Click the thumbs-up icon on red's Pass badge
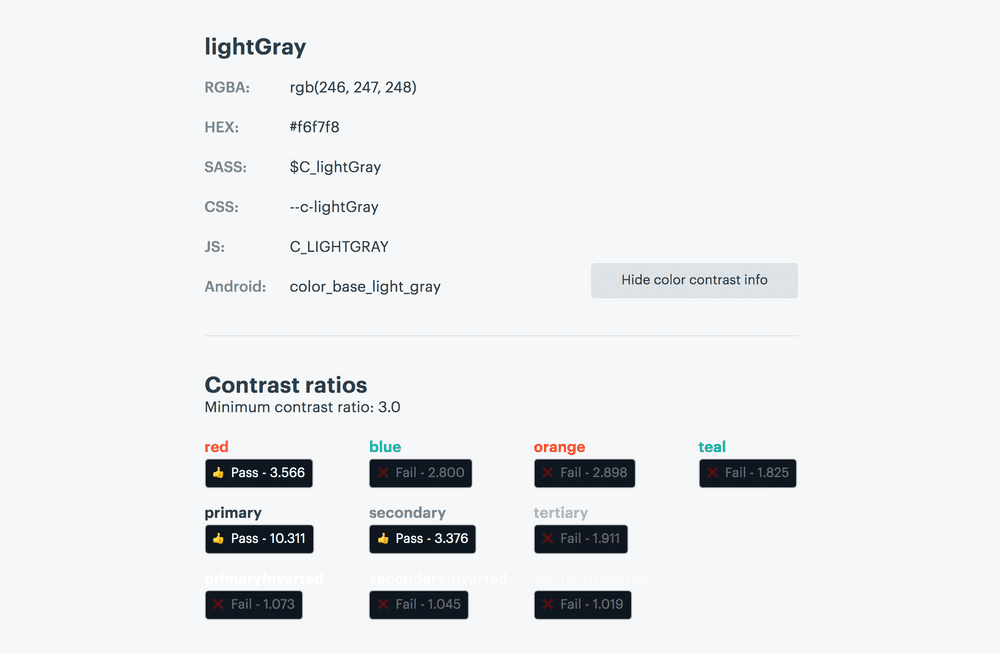Screen dimensions: 1000x653 (x=219, y=472)
